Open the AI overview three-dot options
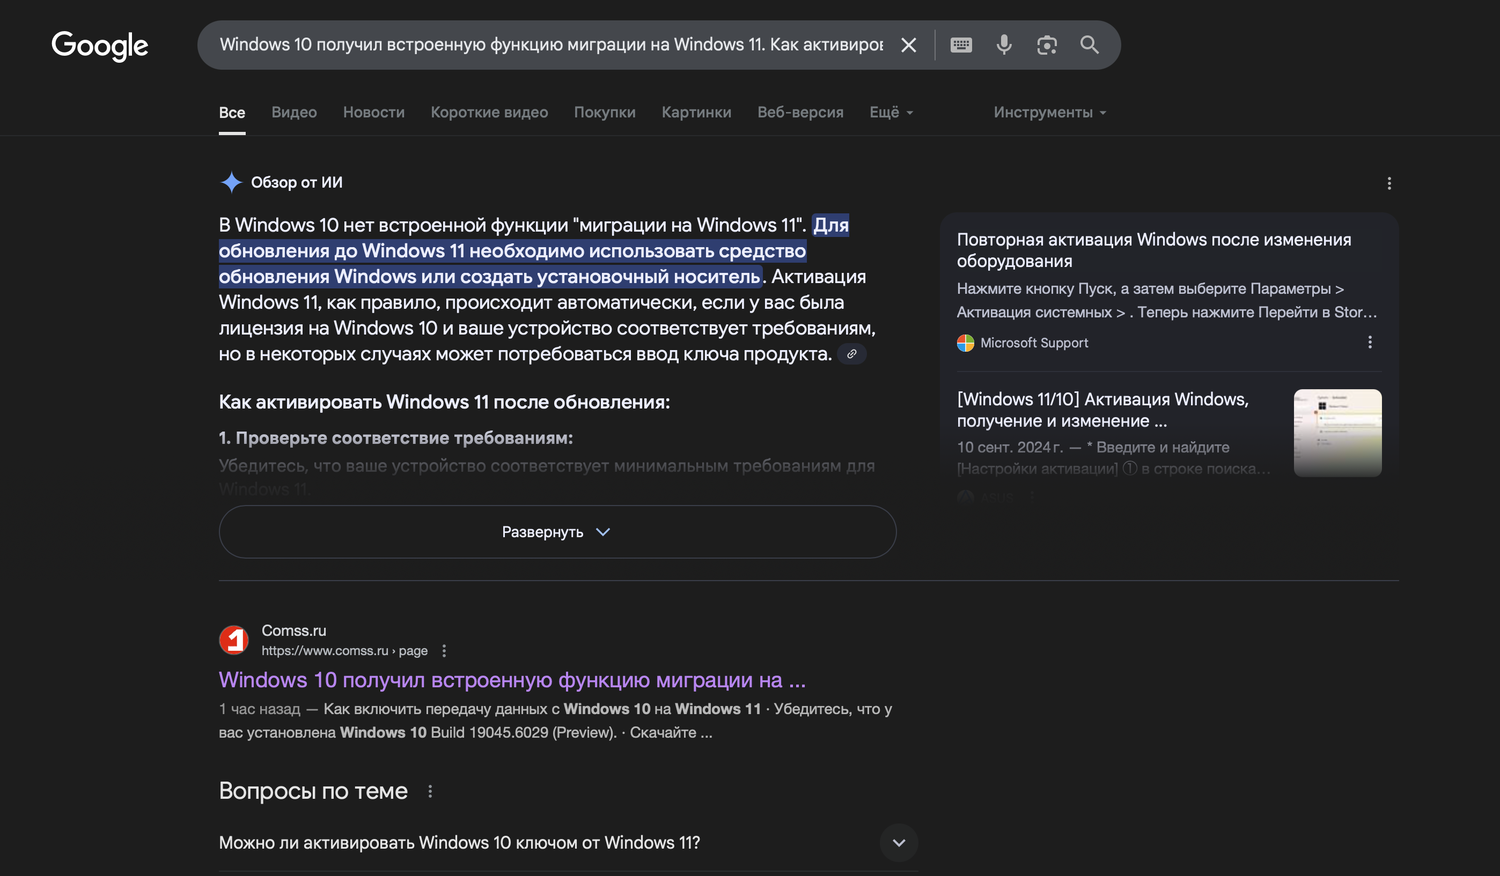1500x876 pixels. (x=1389, y=183)
